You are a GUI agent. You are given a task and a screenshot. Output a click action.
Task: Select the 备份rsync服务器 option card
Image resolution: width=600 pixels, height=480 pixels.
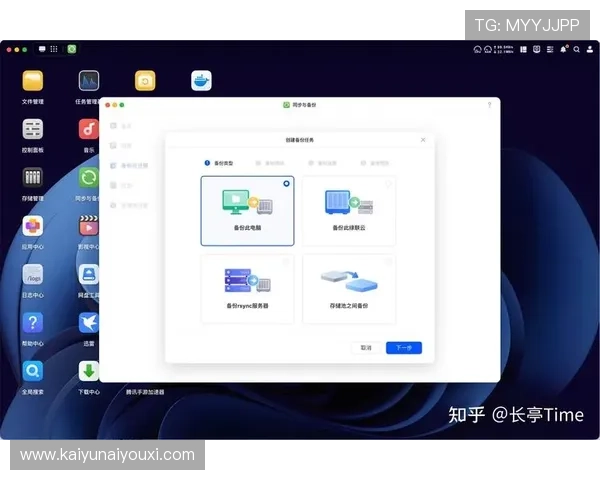tap(248, 289)
